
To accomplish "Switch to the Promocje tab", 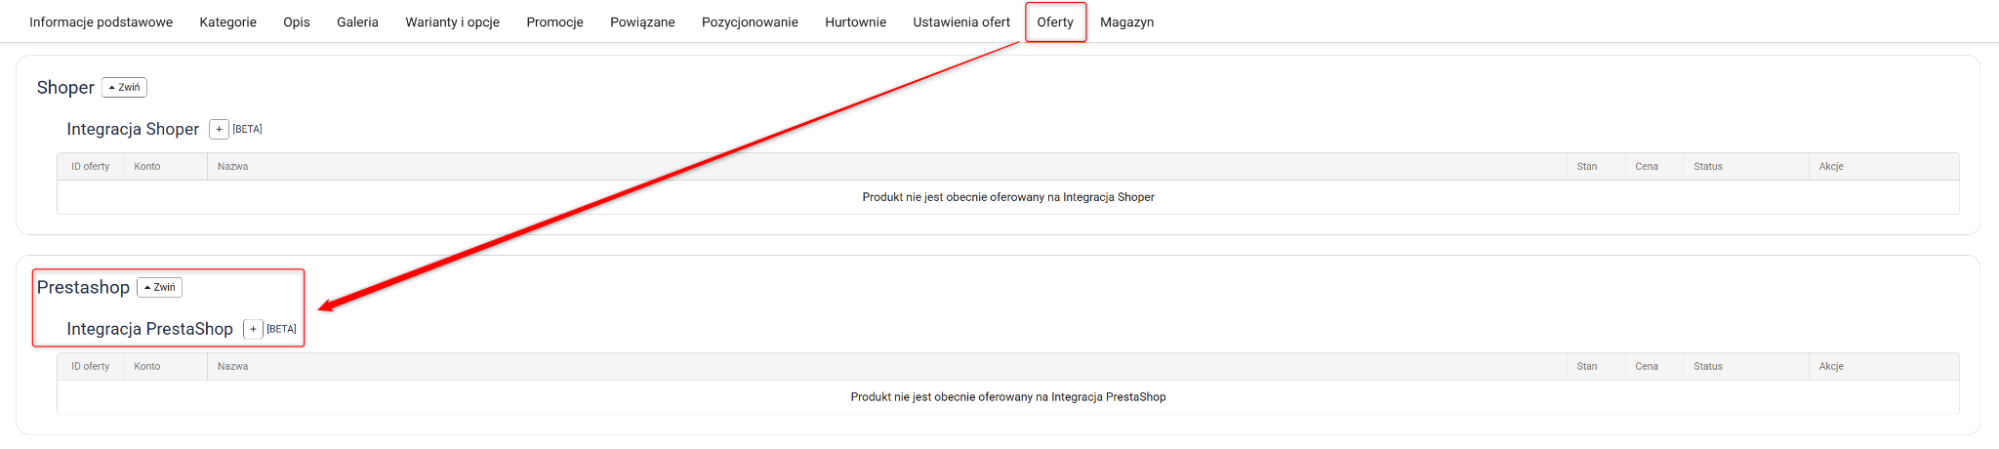I will click(x=555, y=22).
